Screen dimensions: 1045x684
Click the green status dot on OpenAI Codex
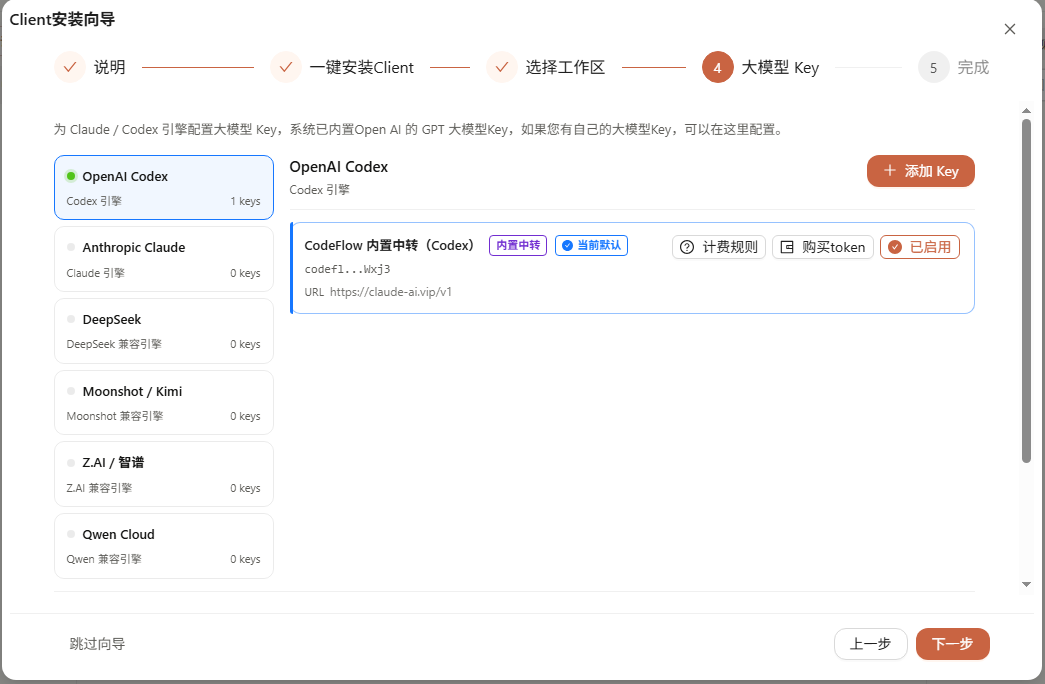coord(71,176)
